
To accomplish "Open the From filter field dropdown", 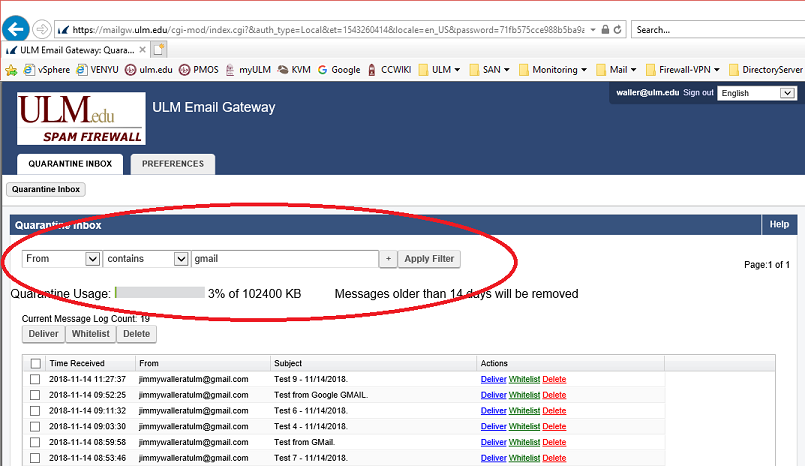I will tap(93, 259).
